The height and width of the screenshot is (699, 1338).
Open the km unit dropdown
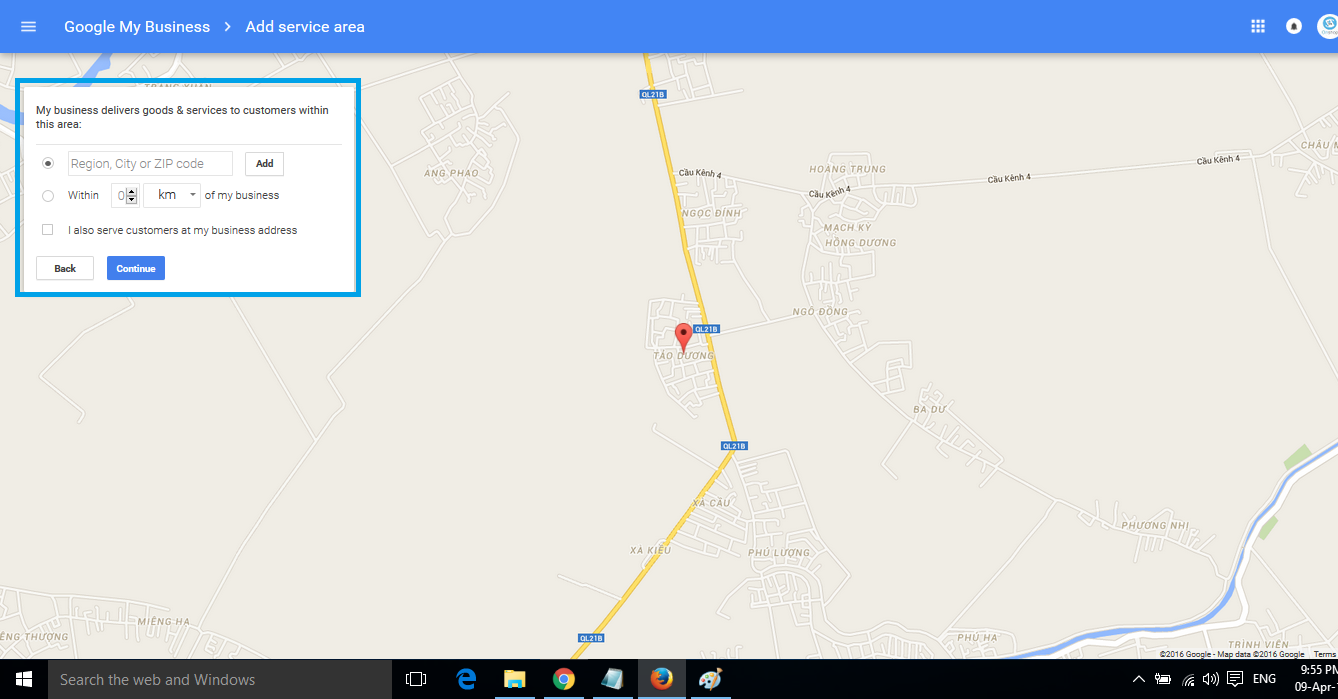tap(172, 195)
